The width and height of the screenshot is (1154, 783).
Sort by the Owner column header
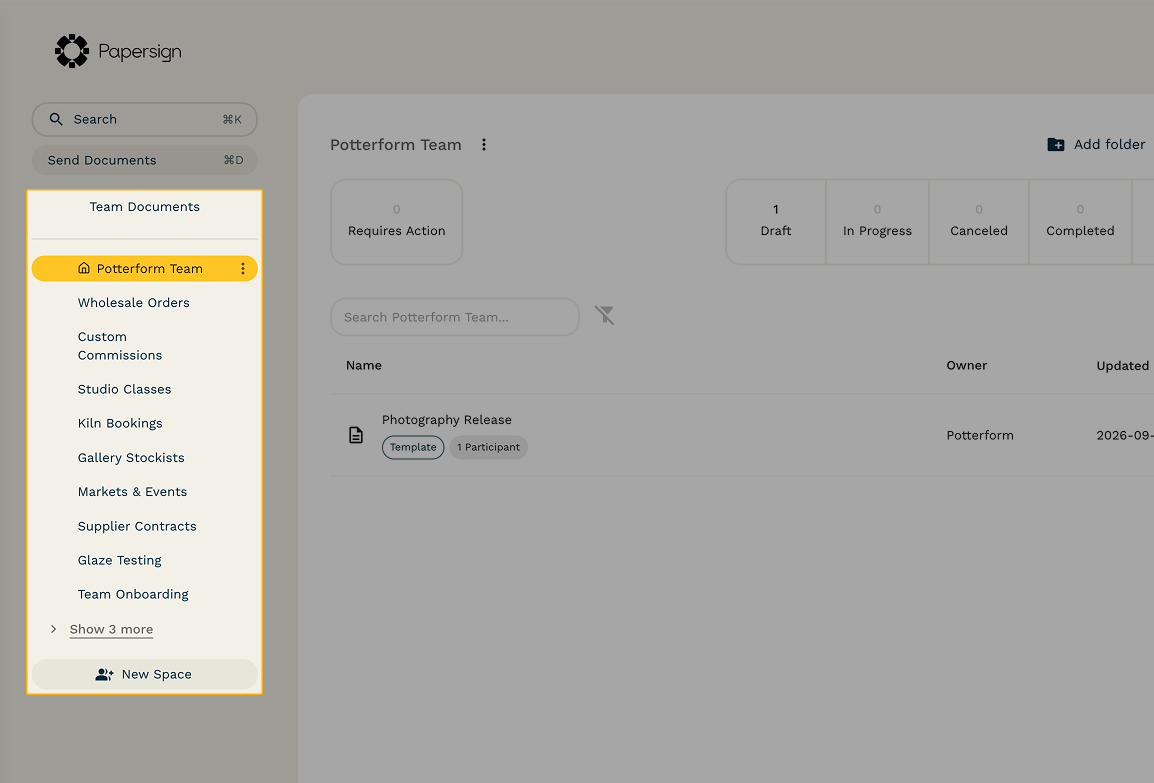click(966, 365)
